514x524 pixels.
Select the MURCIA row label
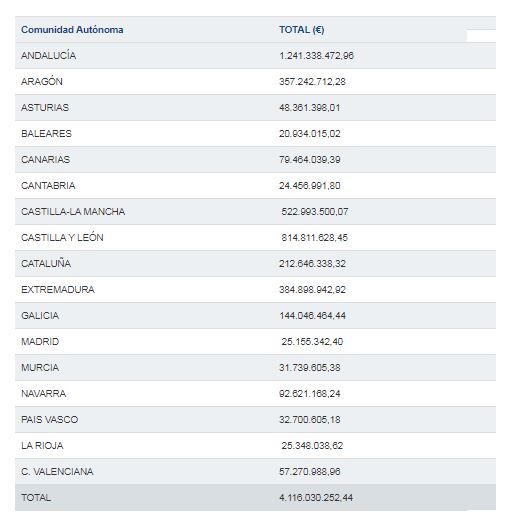(40, 368)
